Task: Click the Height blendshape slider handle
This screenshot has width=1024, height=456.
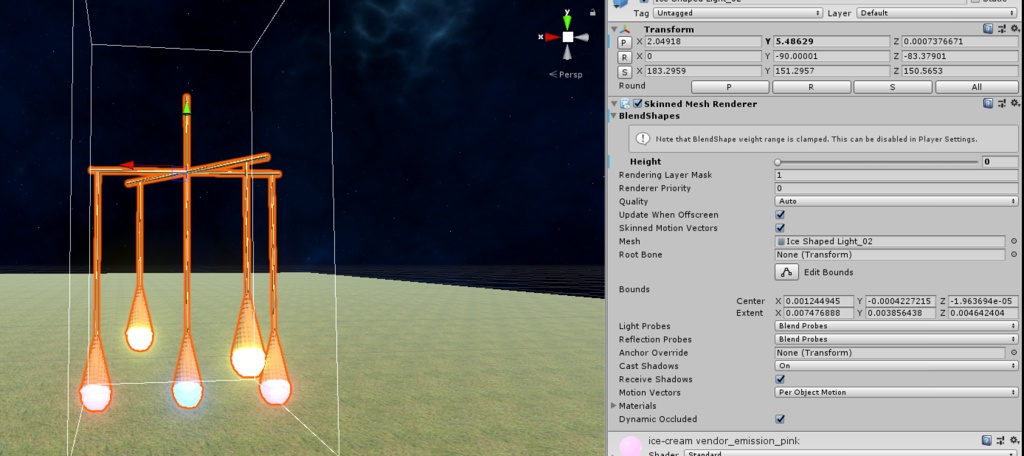Action: click(x=778, y=162)
